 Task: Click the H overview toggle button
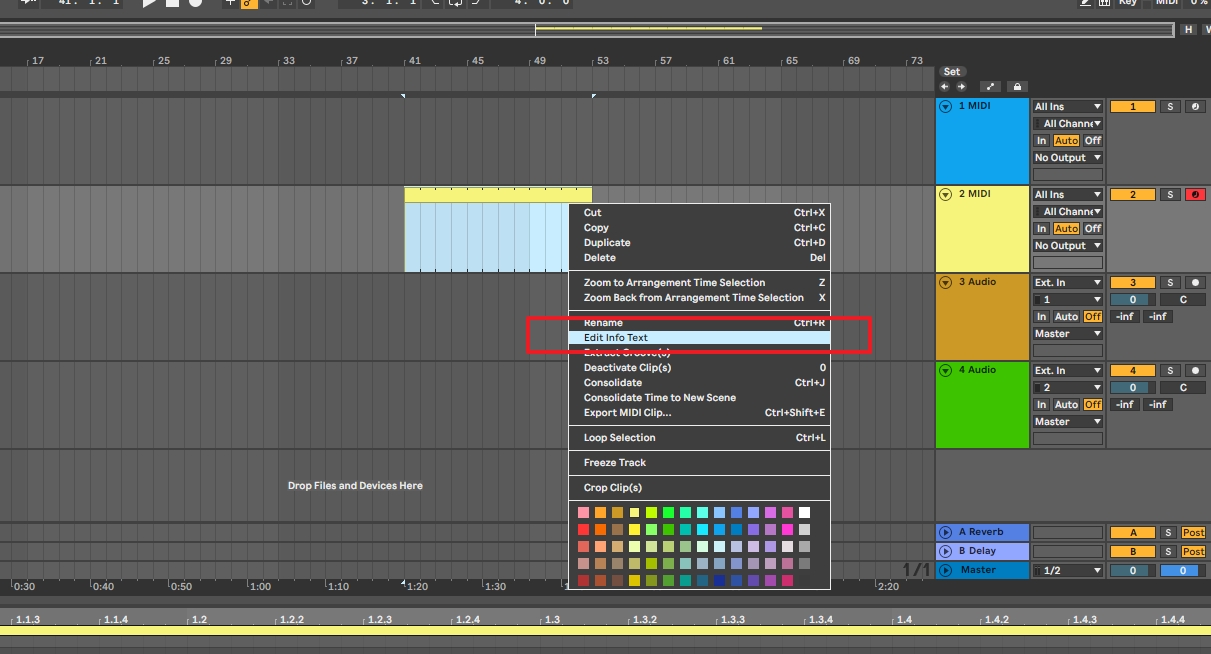pyautogui.click(x=1189, y=30)
